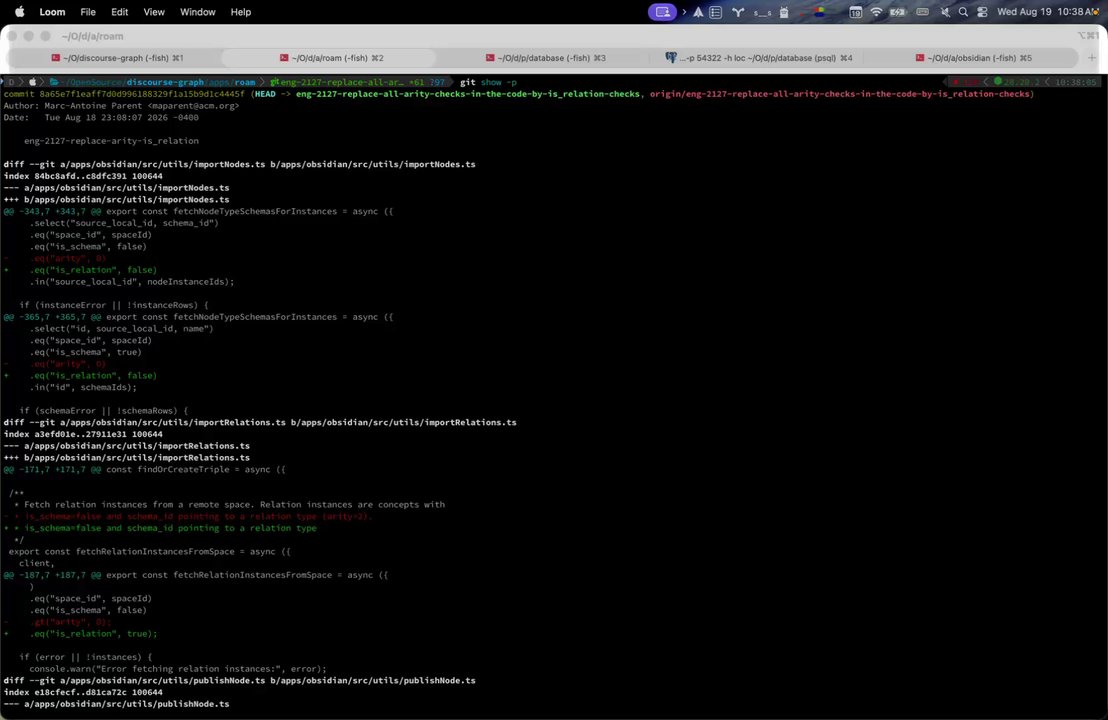Click the Author line for Marc-Antoine Parent
Viewport: 1108px width, 720px height.
pyautogui.click(x=122, y=106)
